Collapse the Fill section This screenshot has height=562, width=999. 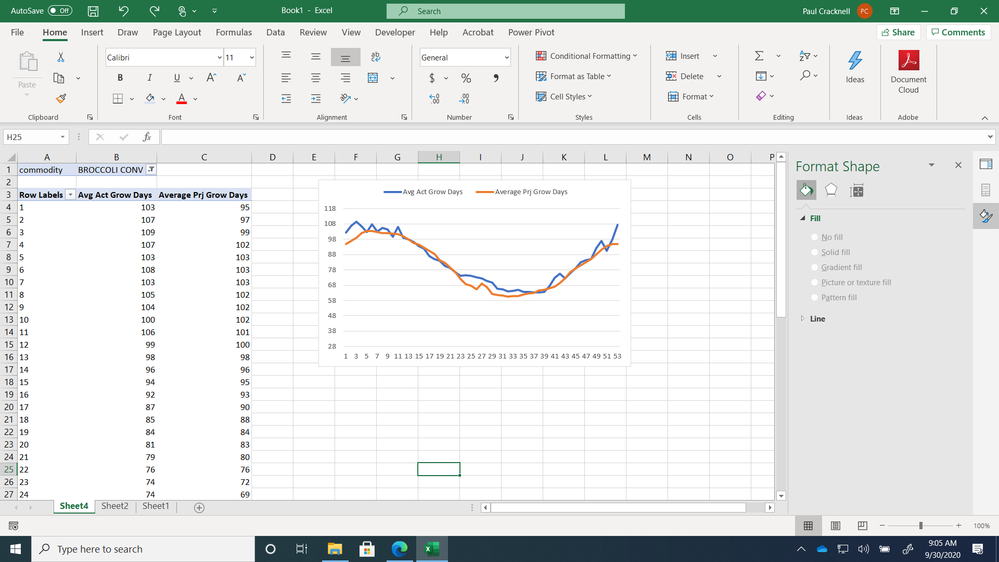[x=802, y=219]
